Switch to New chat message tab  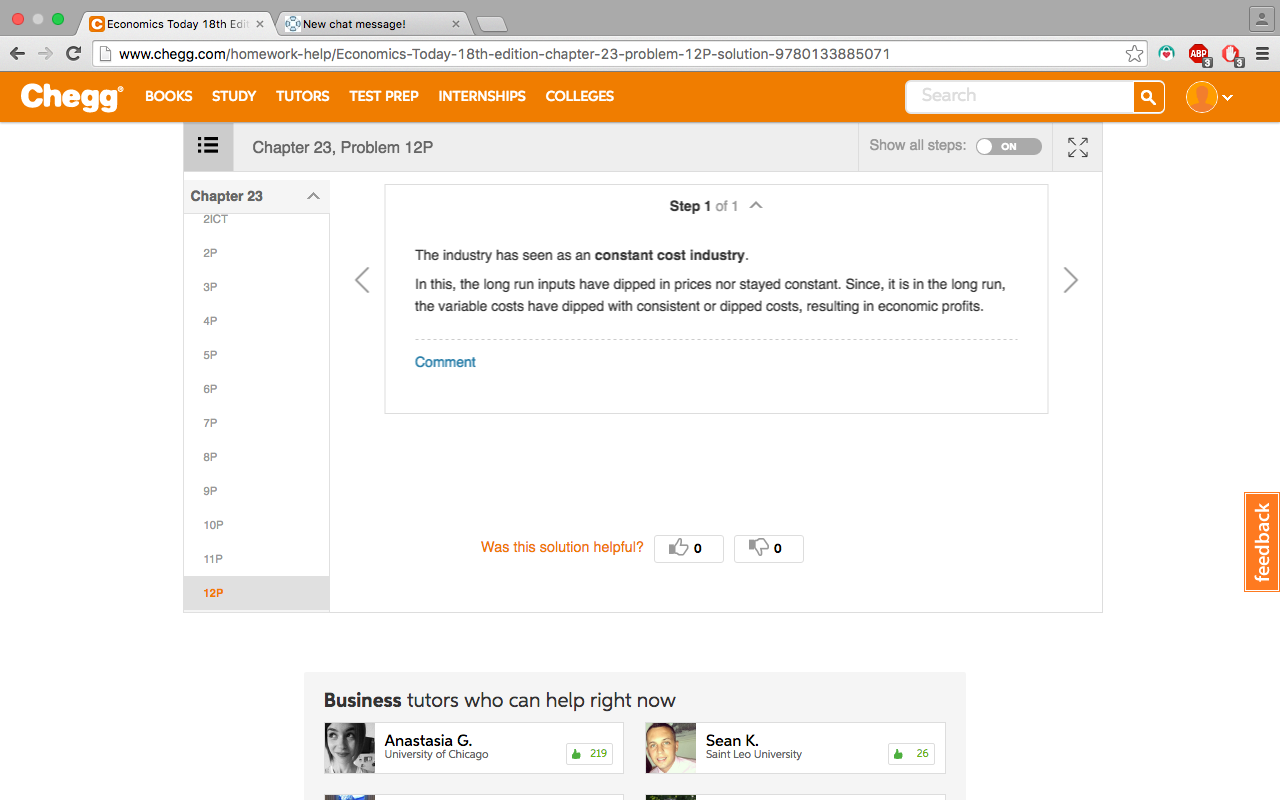pyautogui.click(x=372, y=23)
